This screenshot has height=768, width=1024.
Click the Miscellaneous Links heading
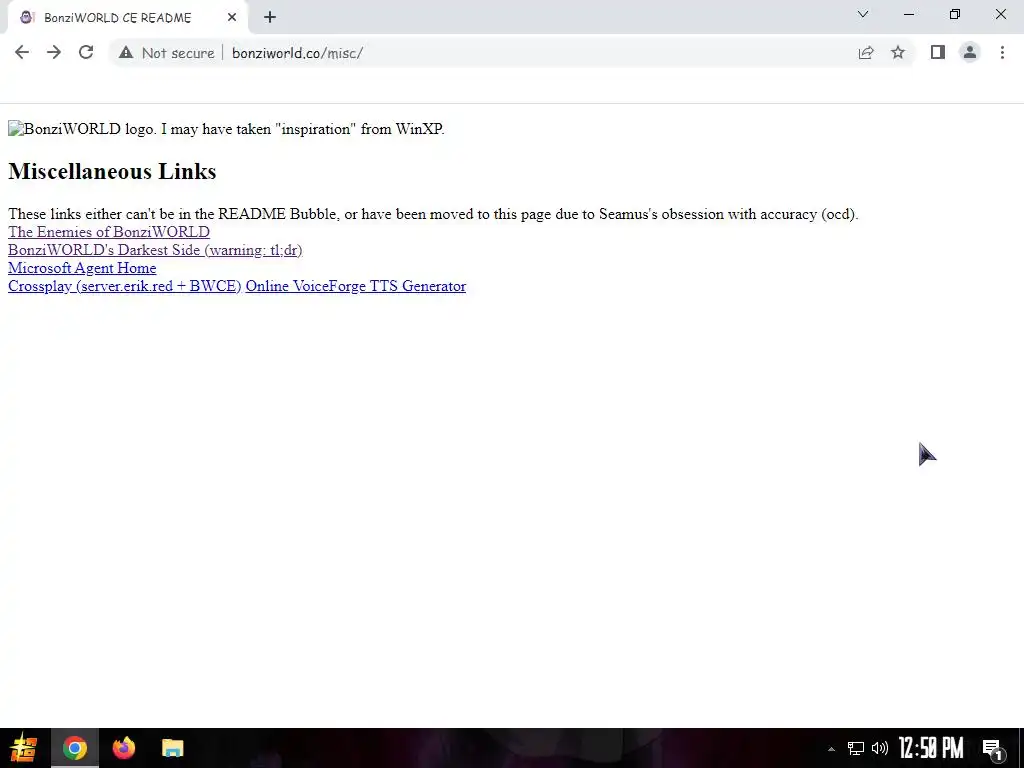point(112,171)
